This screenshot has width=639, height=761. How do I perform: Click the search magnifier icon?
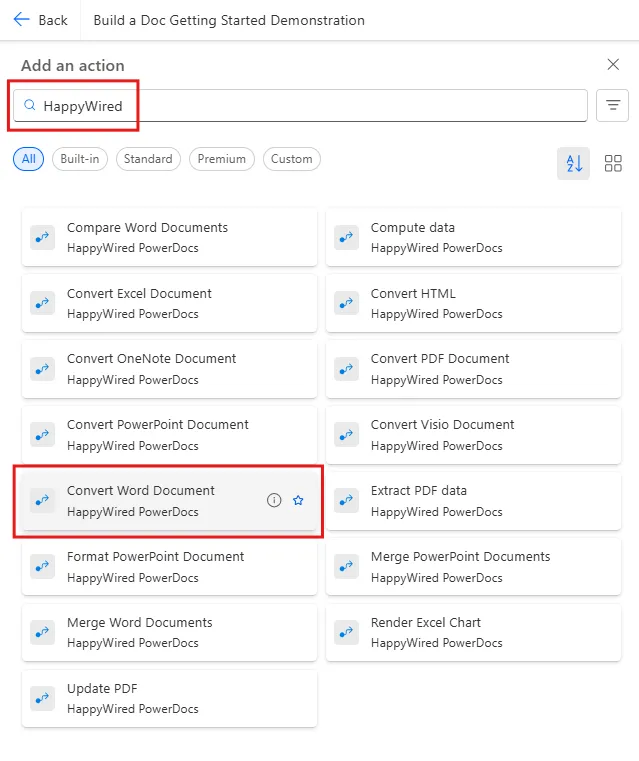coord(30,105)
